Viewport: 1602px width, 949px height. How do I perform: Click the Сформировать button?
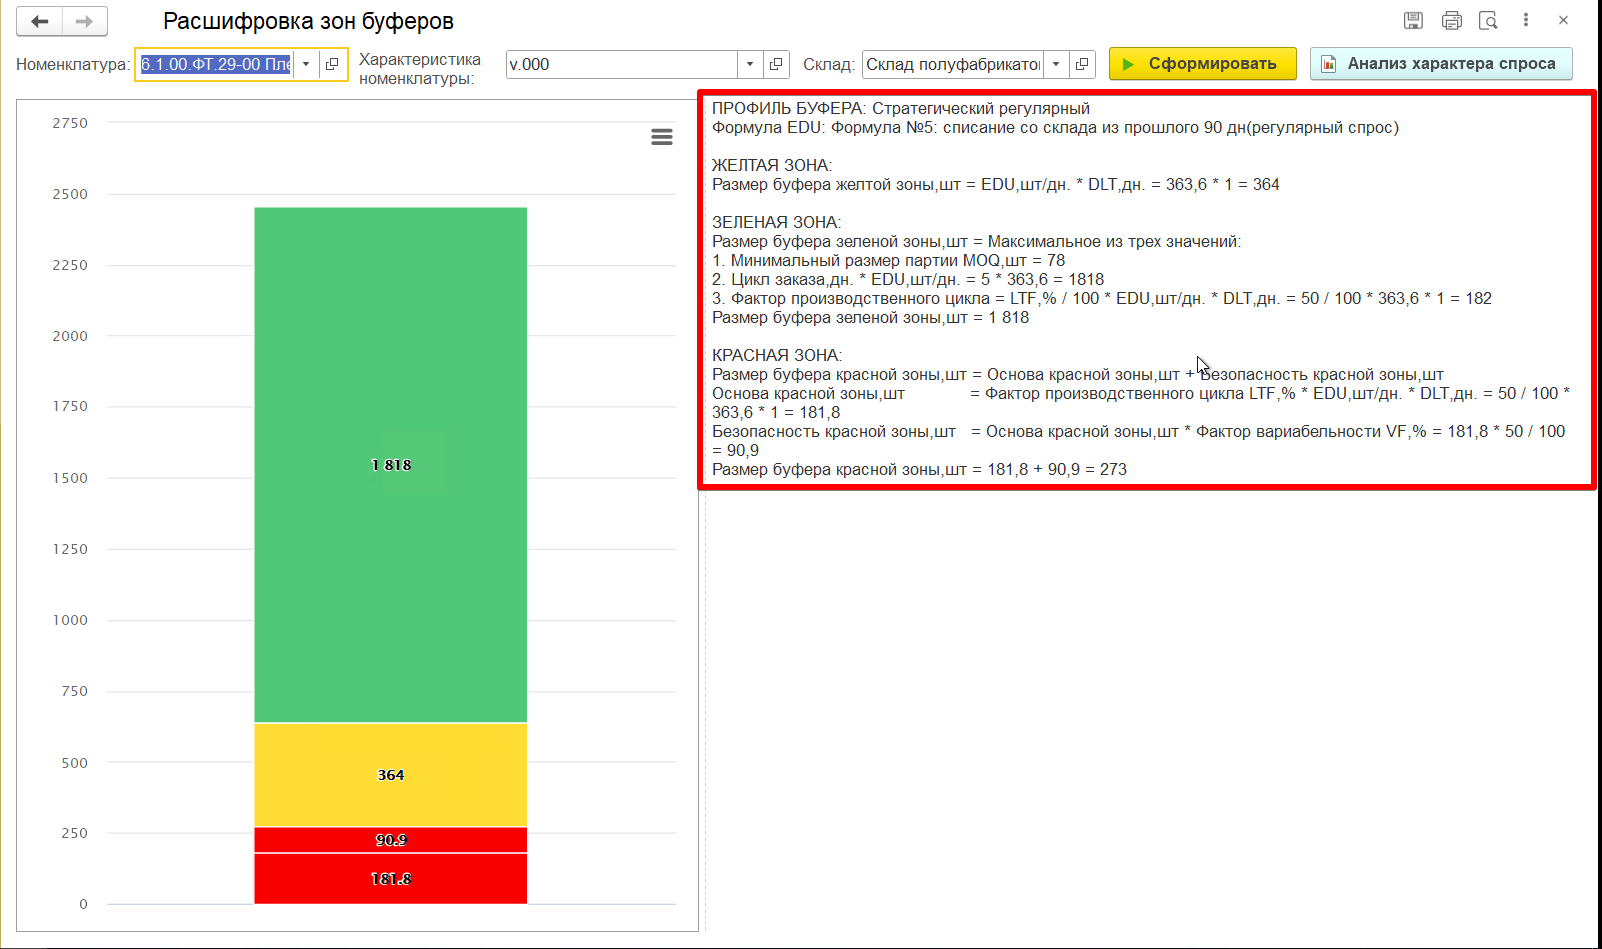1202,64
